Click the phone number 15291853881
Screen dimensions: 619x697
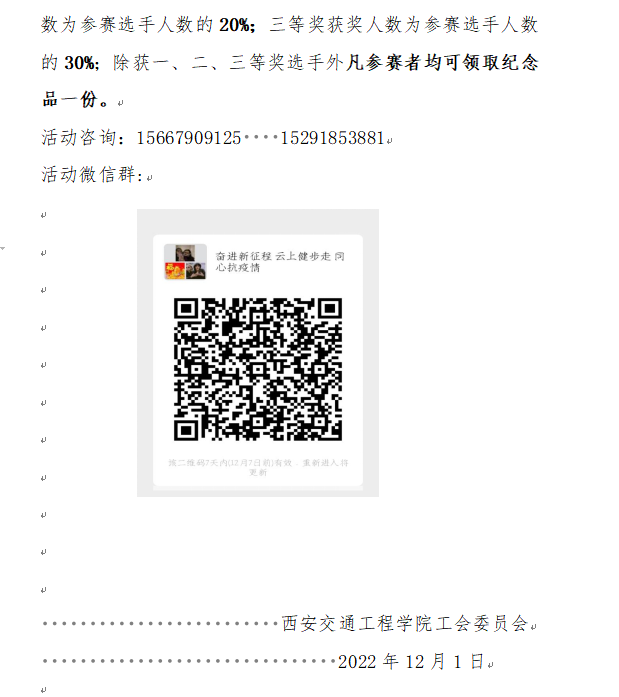click(x=332, y=138)
